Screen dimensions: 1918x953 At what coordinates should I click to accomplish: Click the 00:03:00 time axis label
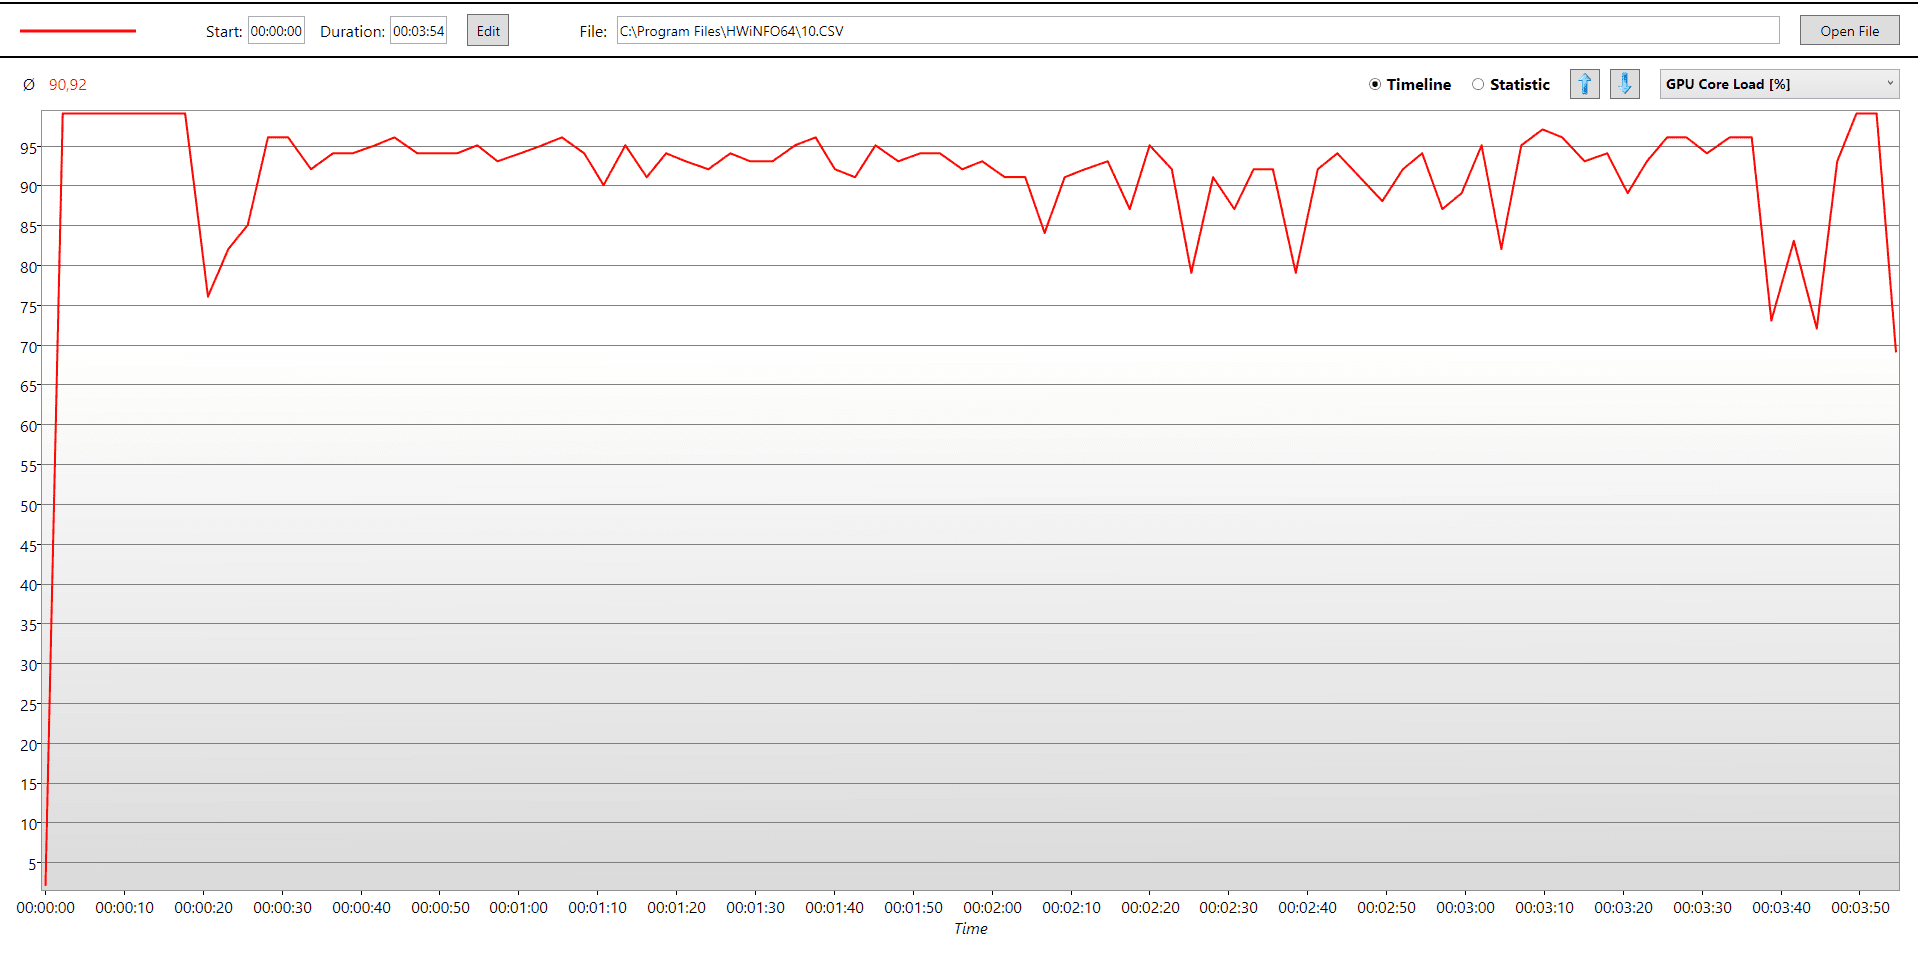click(x=1466, y=908)
